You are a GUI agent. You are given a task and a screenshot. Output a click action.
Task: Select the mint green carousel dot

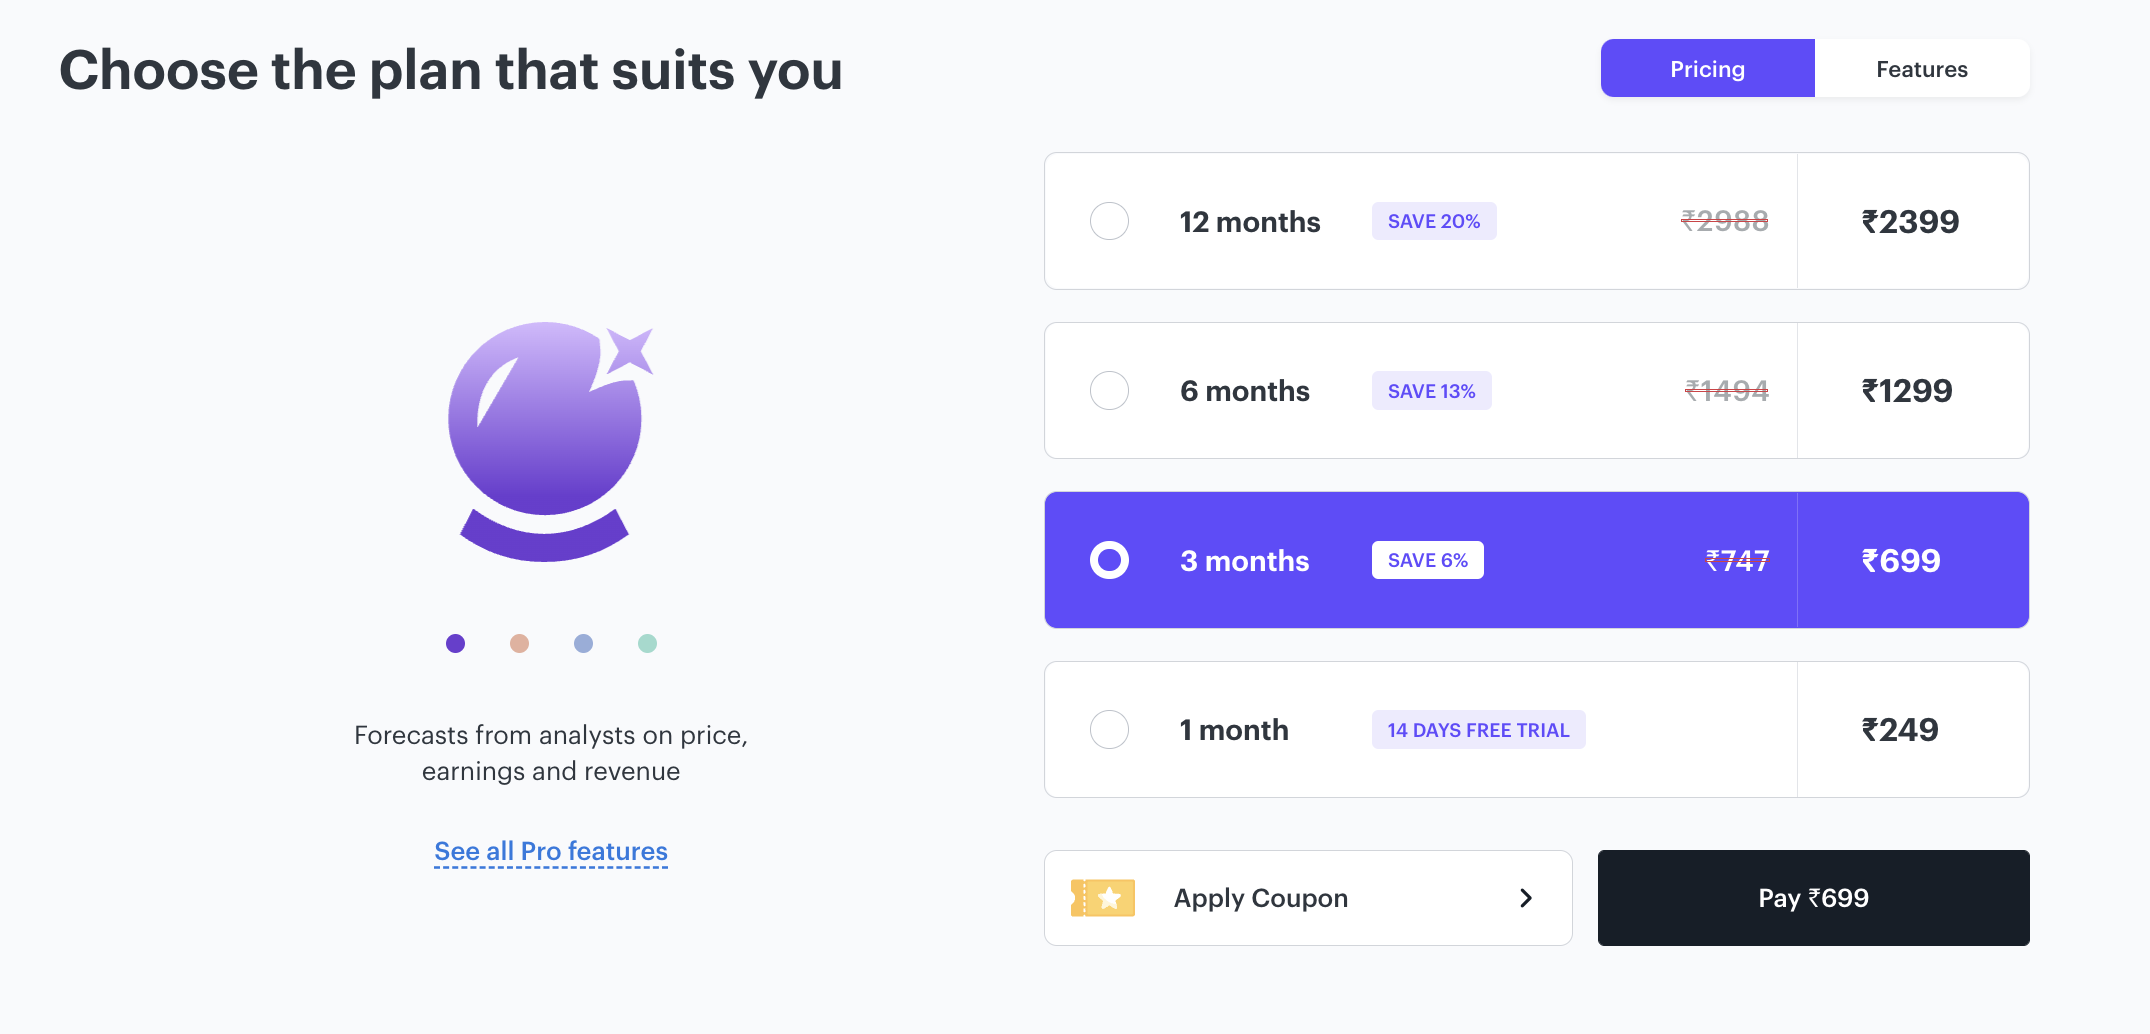pos(647,643)
